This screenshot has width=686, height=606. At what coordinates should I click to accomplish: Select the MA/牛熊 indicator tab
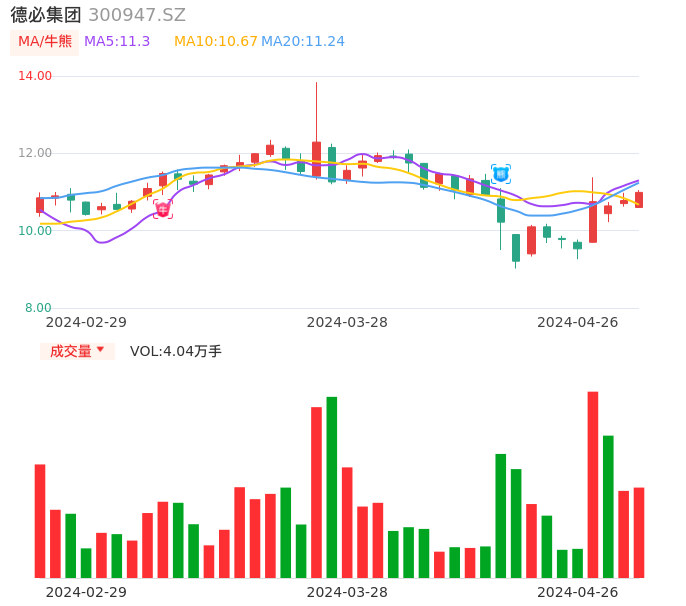pos(44,41)
